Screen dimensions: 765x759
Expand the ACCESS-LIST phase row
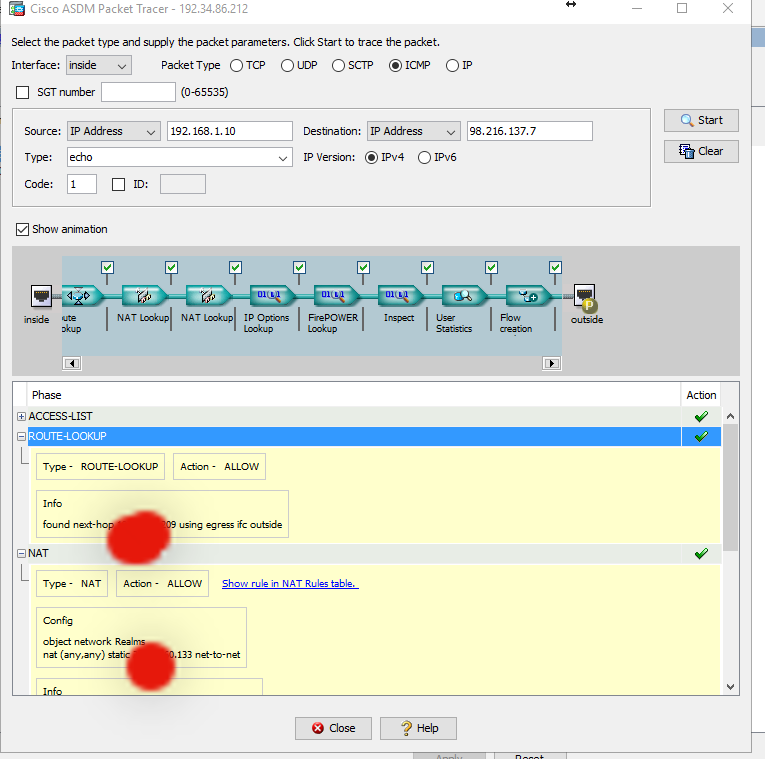click(21, 417)
